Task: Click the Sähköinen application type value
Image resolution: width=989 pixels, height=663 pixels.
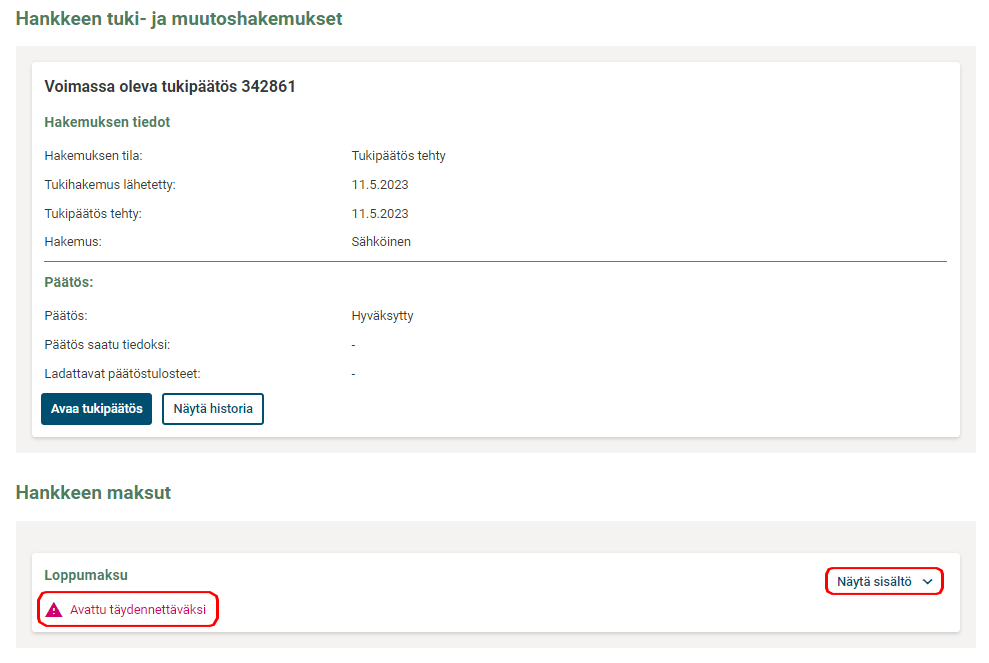Action: 381,242
